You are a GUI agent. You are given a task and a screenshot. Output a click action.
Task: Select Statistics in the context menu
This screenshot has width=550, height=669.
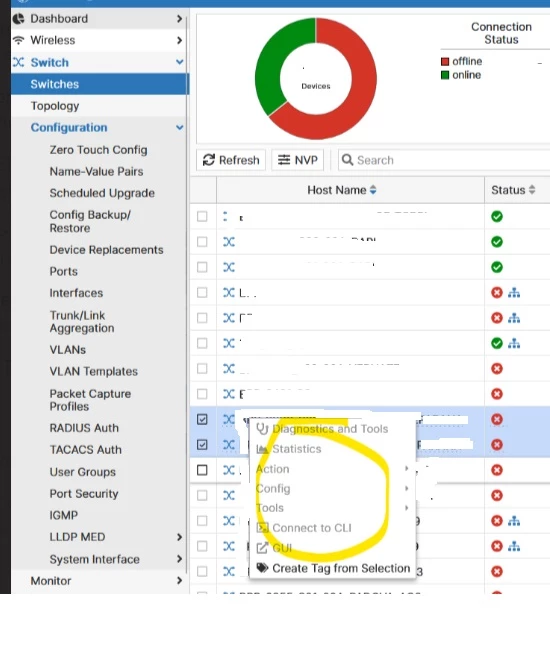(x=332, y=449)
